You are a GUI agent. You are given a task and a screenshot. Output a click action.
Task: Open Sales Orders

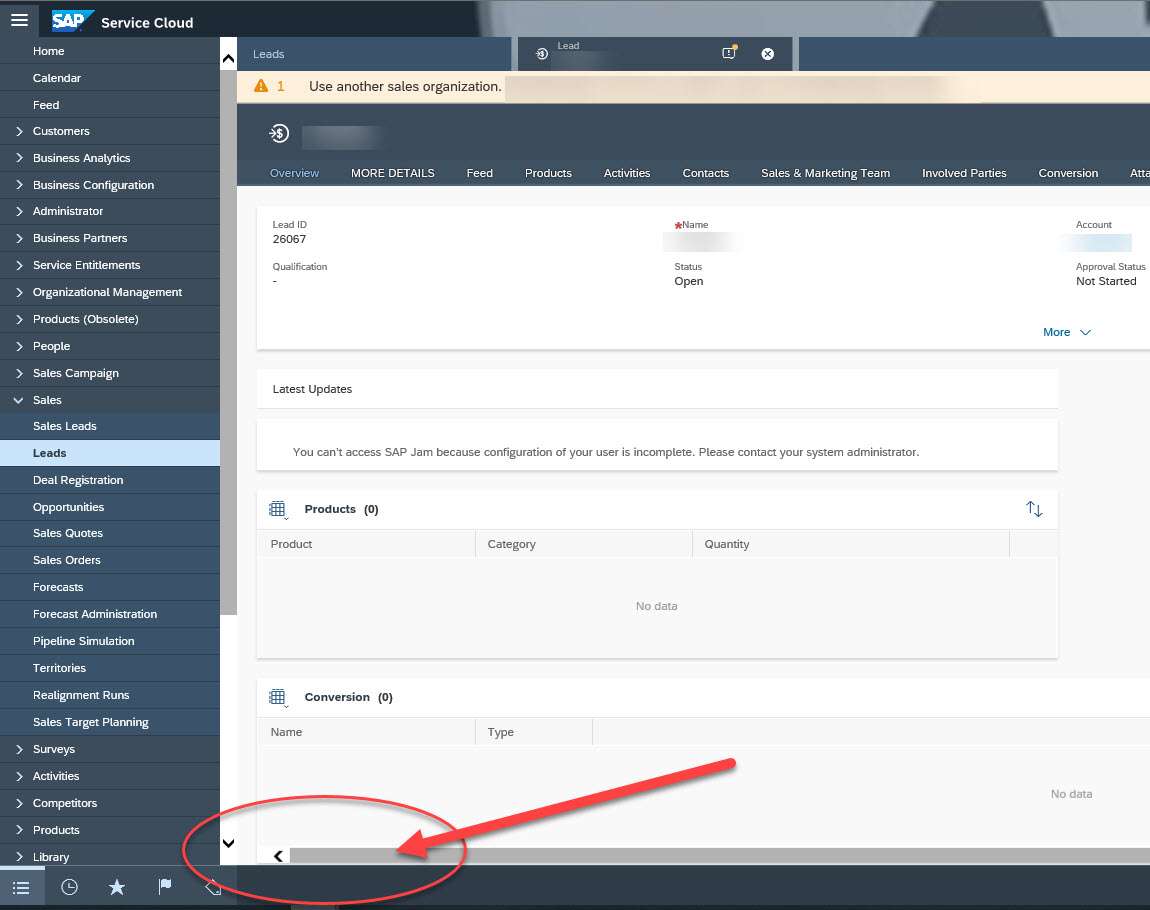[110, 560]
